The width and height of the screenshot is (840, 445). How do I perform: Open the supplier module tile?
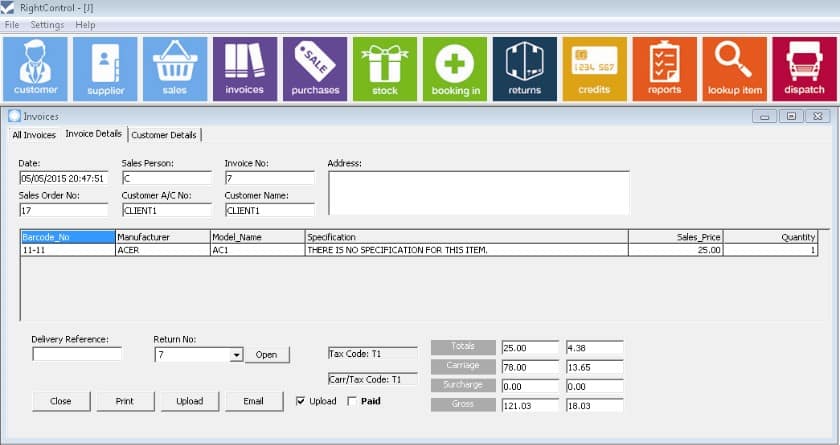(105, 69)
